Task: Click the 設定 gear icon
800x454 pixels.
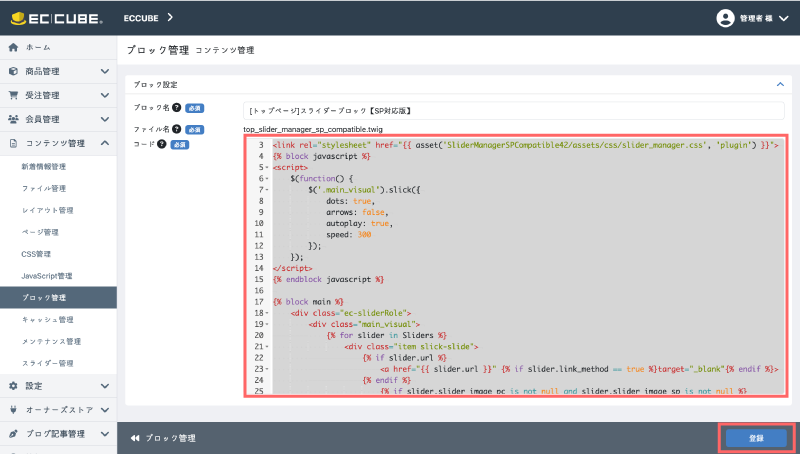Action: (x=13, y=386)
